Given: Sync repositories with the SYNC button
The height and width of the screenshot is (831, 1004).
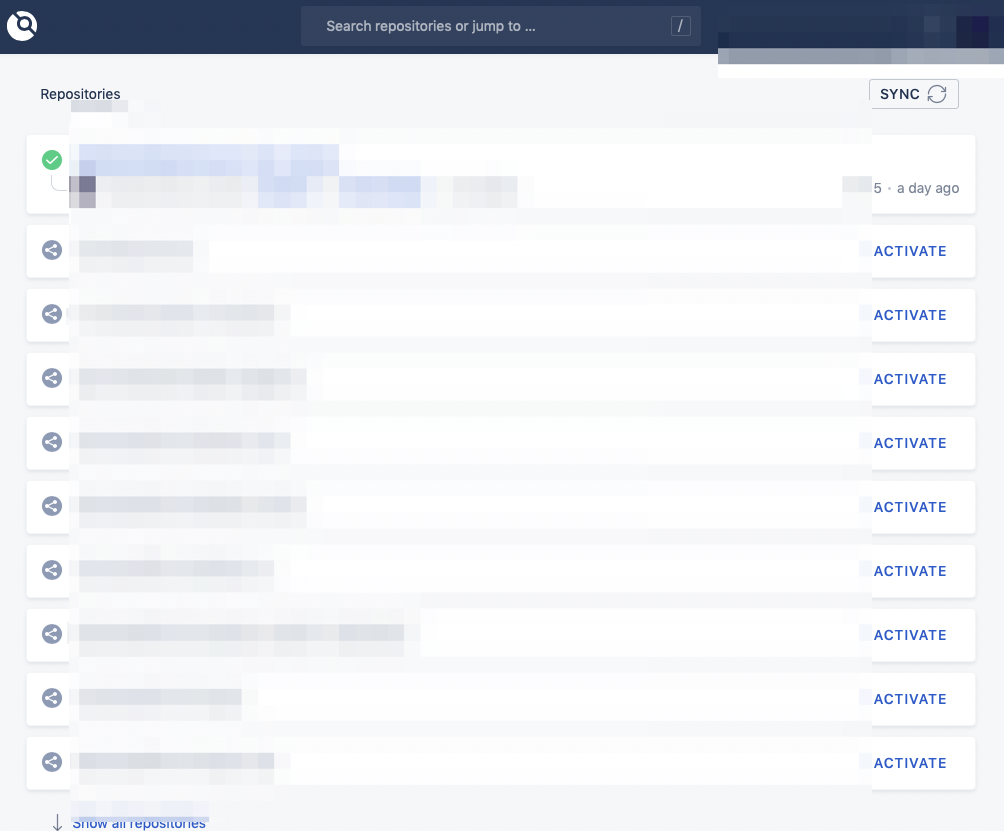Looking at the screenshot, I should [x=913, y=94].
